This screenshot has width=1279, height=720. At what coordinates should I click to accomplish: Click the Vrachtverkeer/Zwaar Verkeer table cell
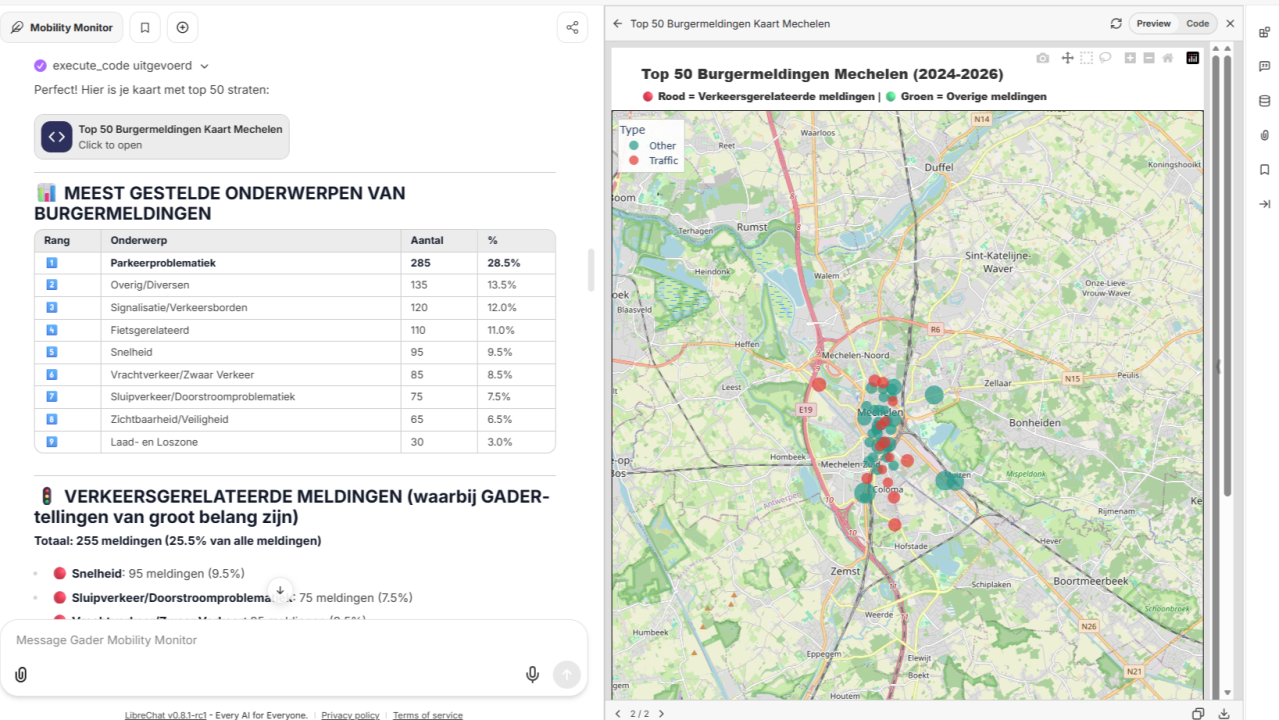[250, 375]
